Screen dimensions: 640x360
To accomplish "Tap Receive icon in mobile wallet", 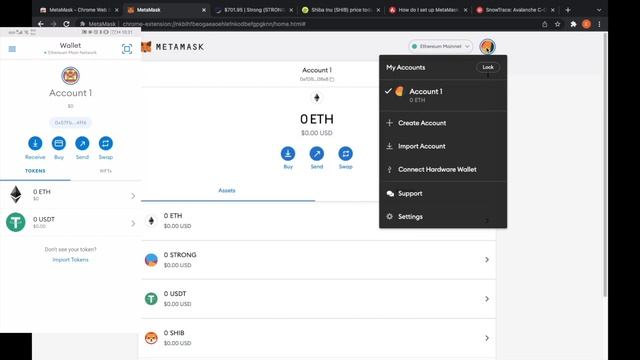I will pyautogui.click(x=35, y=143).
